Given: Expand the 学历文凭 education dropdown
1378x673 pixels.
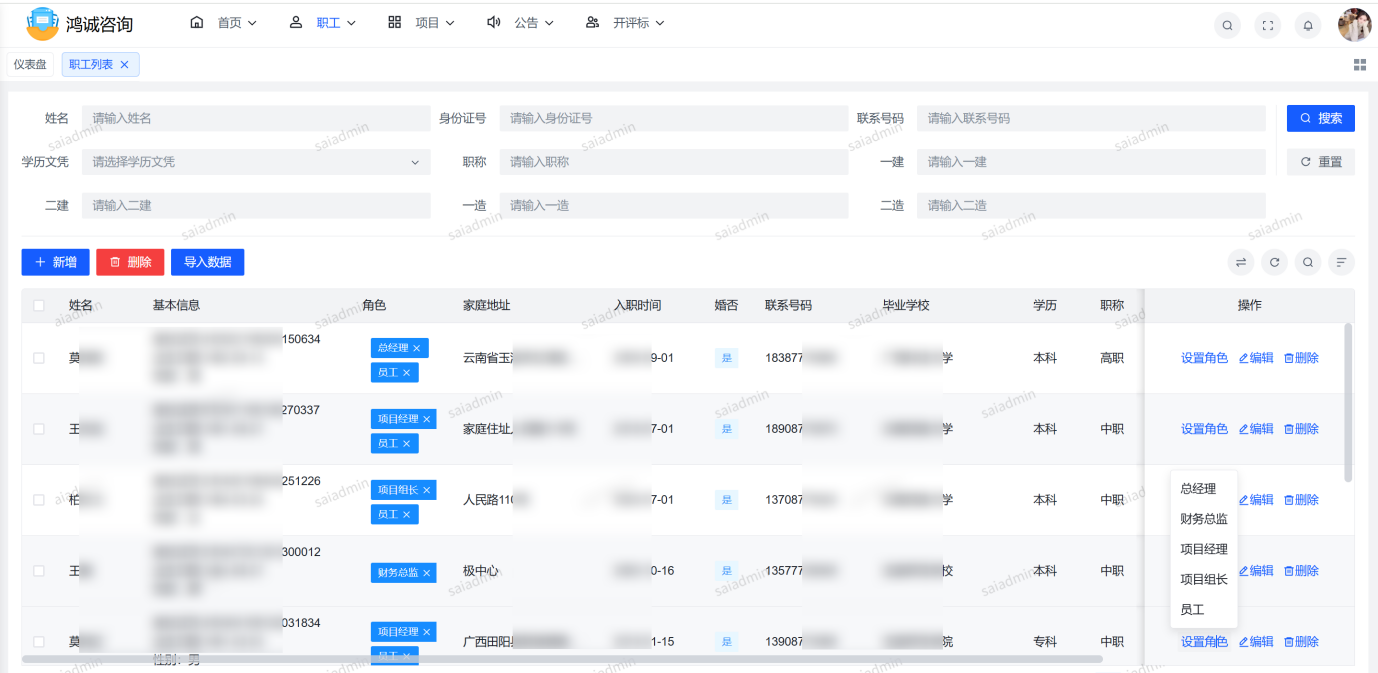Looking at the screenshot, I should [253, 161].
